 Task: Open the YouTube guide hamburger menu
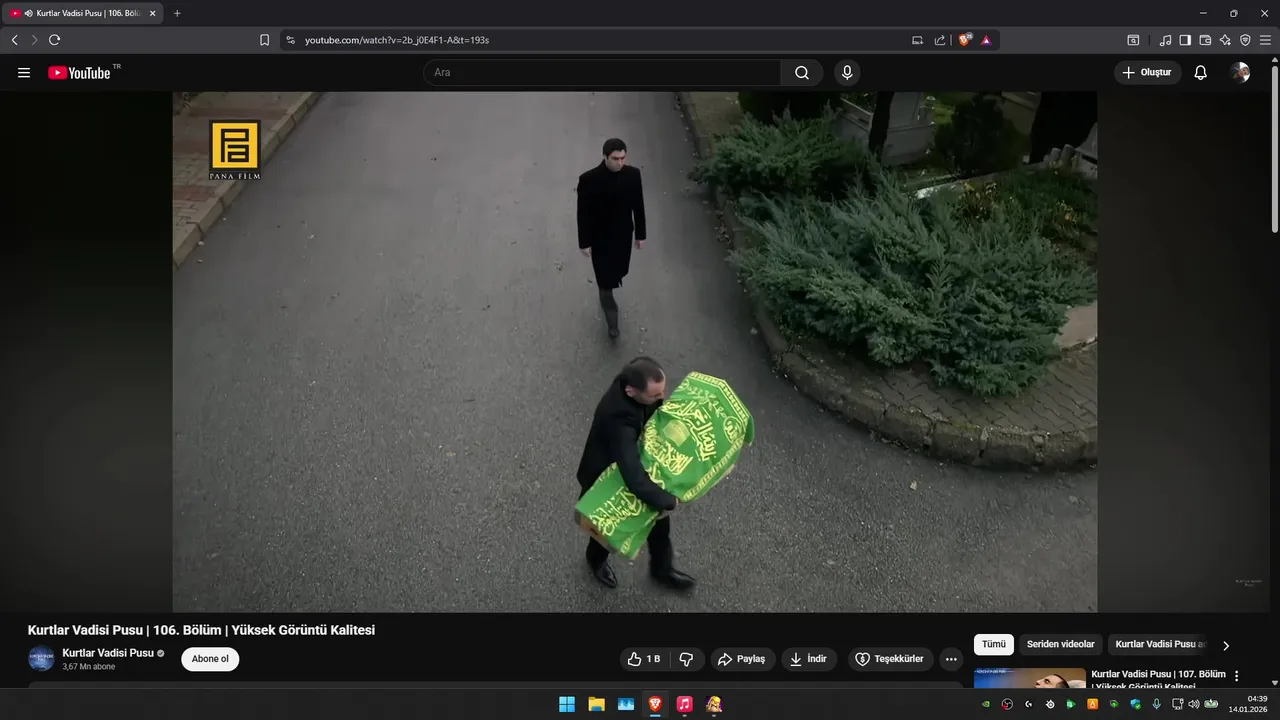24,73
